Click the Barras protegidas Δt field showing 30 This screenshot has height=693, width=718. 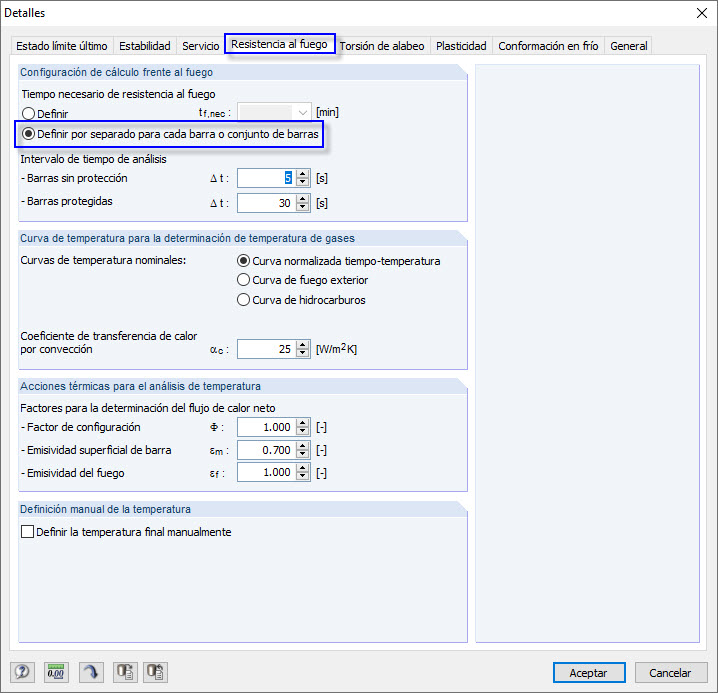267,203
